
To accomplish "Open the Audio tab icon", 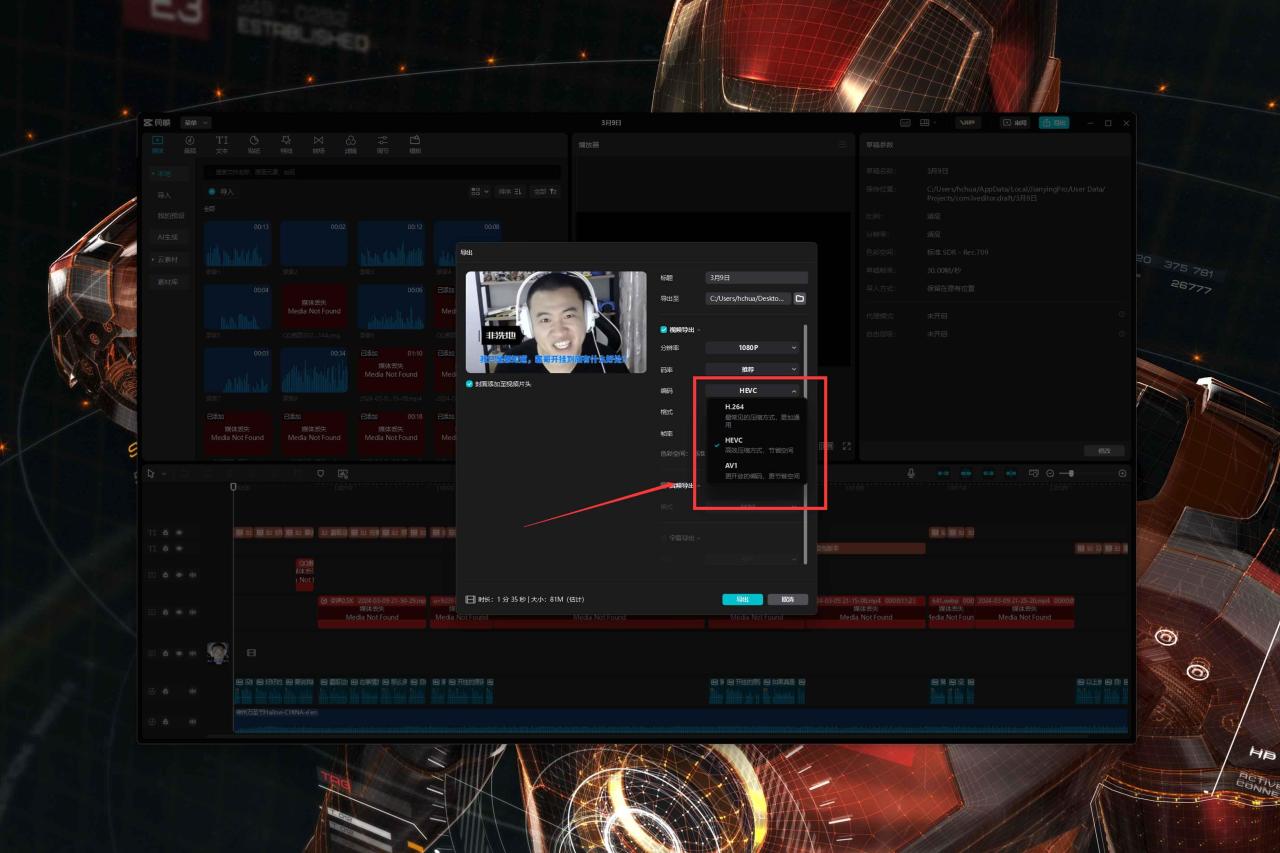I will [x=190, y=144].
